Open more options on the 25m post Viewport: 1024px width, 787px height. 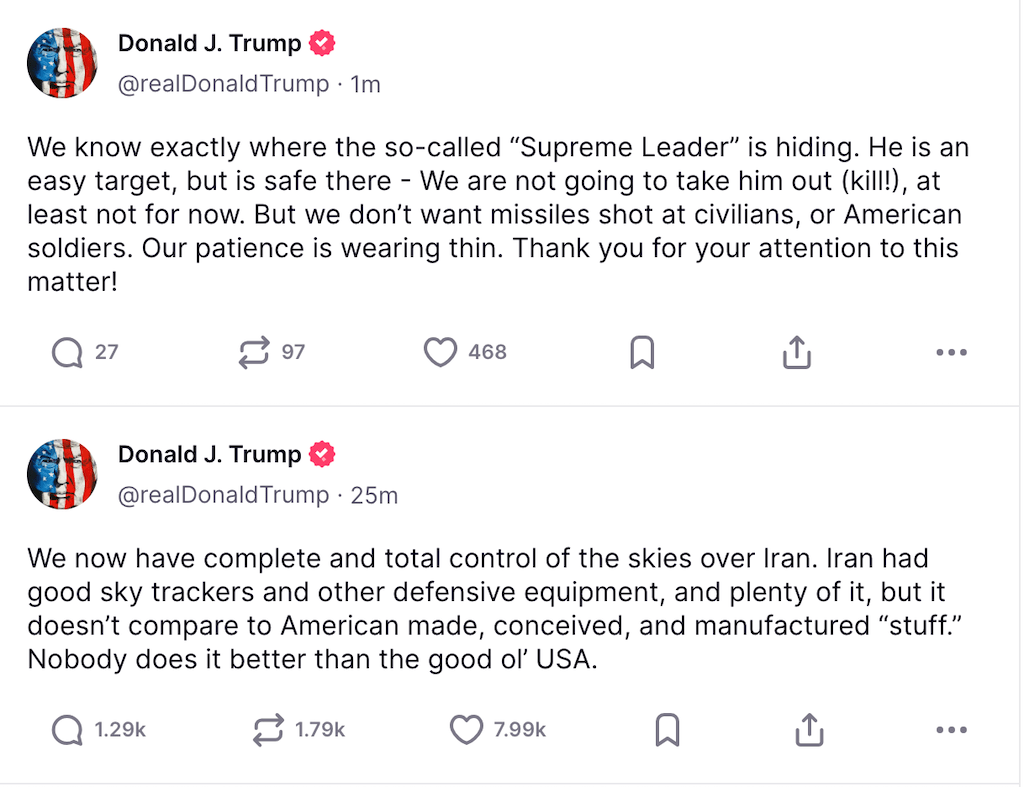pos(951,730)
